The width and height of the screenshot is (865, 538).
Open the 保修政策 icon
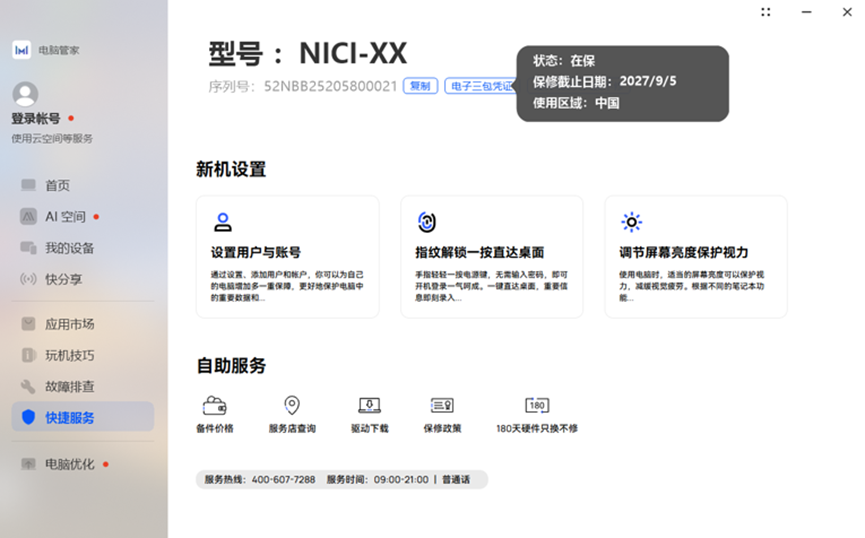coord(442,405)
